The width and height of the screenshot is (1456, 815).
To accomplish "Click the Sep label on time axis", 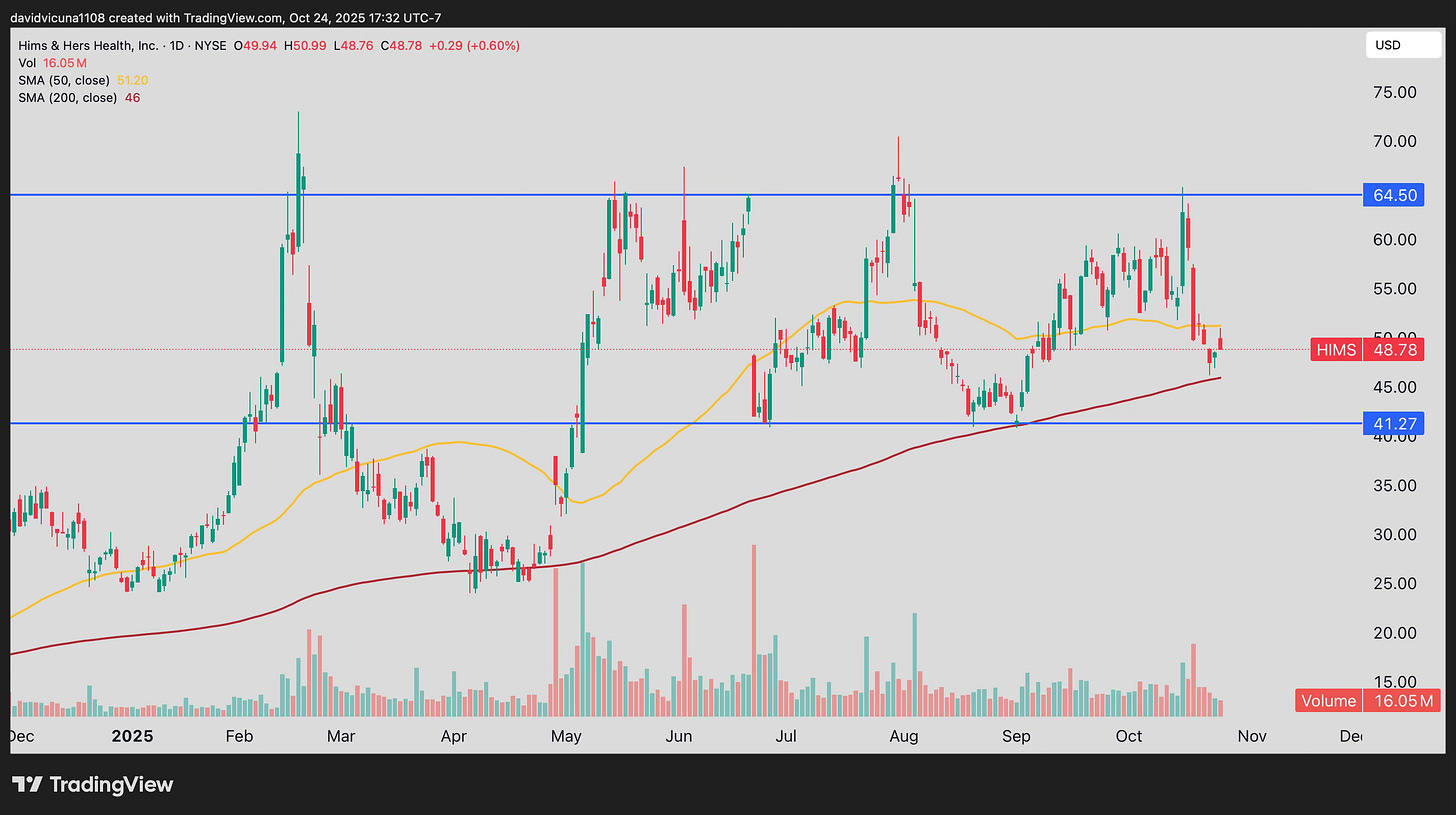I will tap(1017, 736).
